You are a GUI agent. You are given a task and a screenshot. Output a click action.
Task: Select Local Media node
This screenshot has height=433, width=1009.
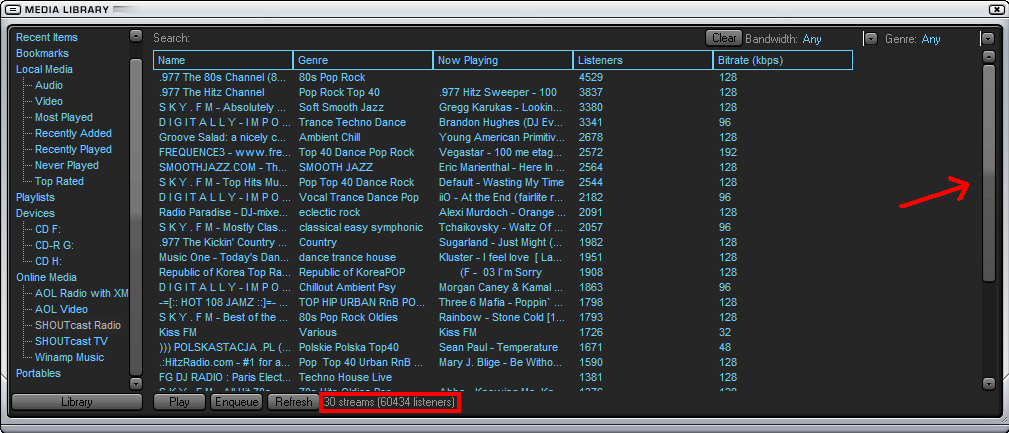point(44,69)
